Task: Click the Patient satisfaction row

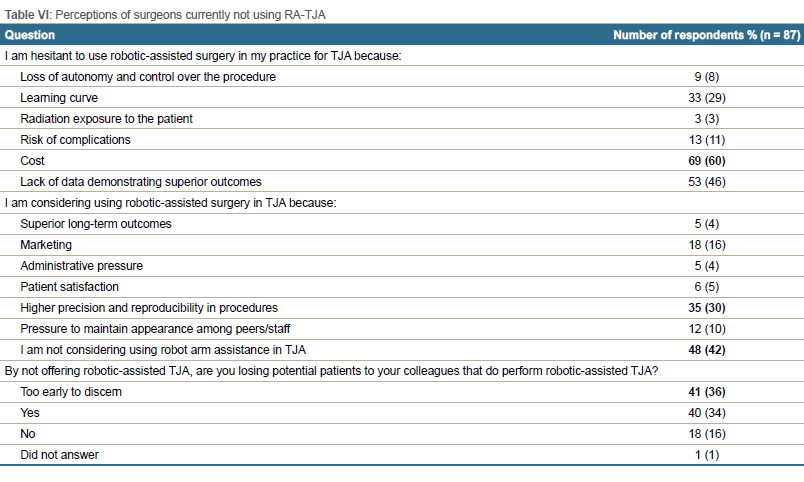Action: [402, 287]
